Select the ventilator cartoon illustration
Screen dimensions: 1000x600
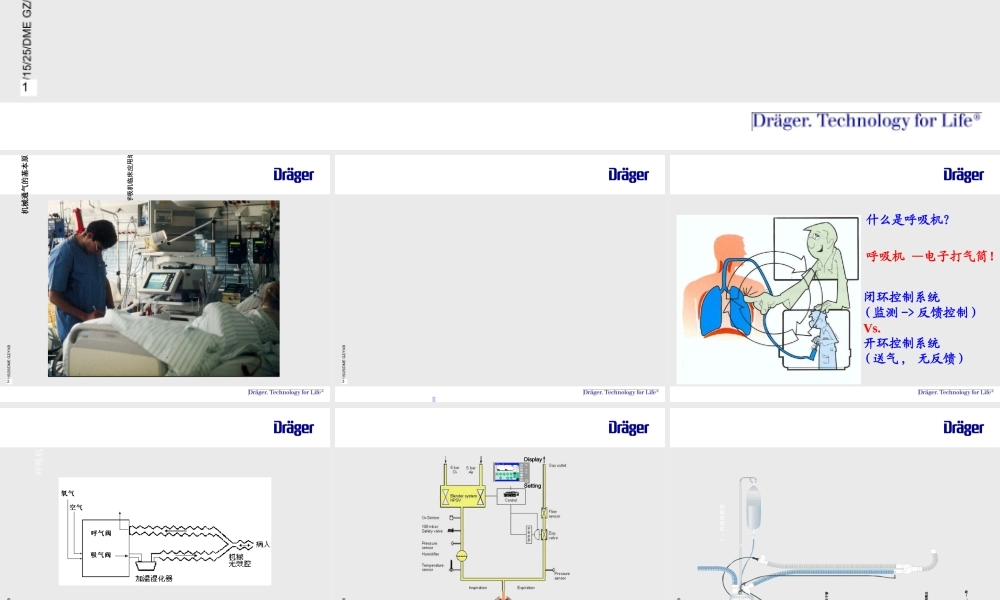(x=768, y=299)
